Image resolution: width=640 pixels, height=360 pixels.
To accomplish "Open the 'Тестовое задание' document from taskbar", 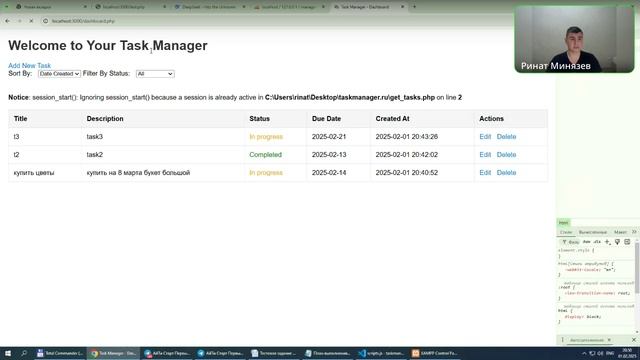I will click(x=274, y=353).
